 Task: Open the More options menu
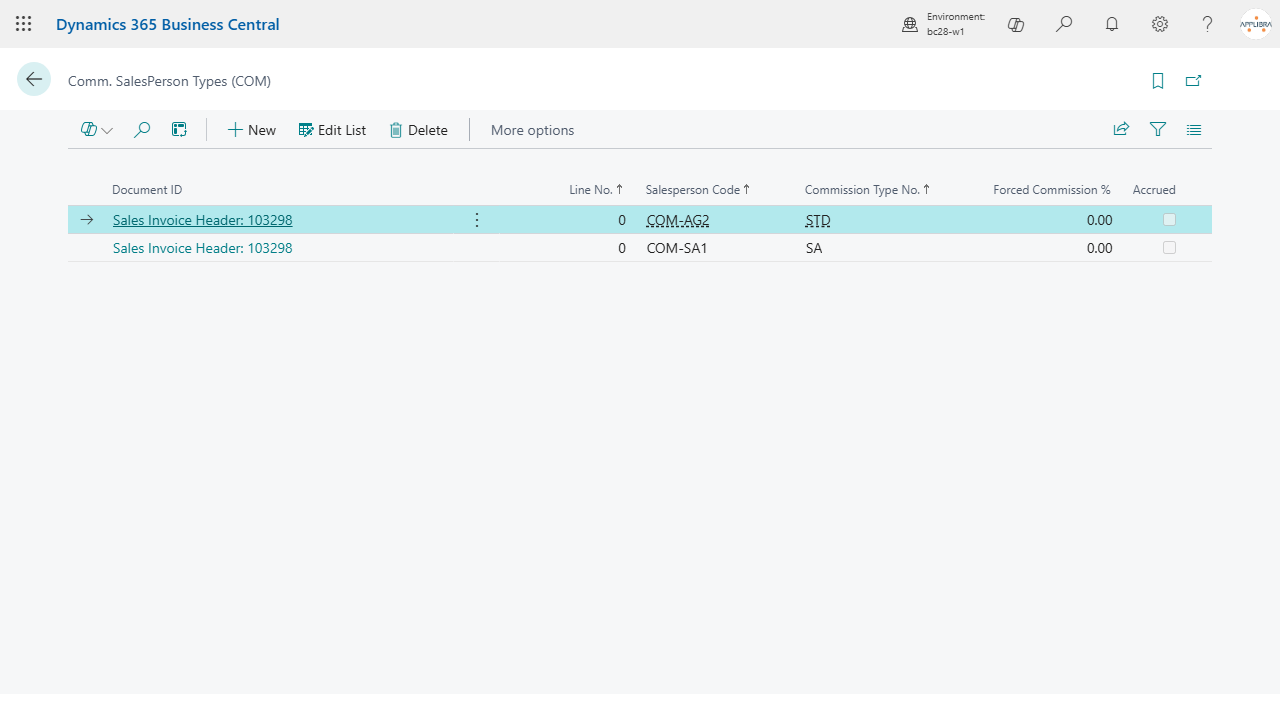pos(532,130)
